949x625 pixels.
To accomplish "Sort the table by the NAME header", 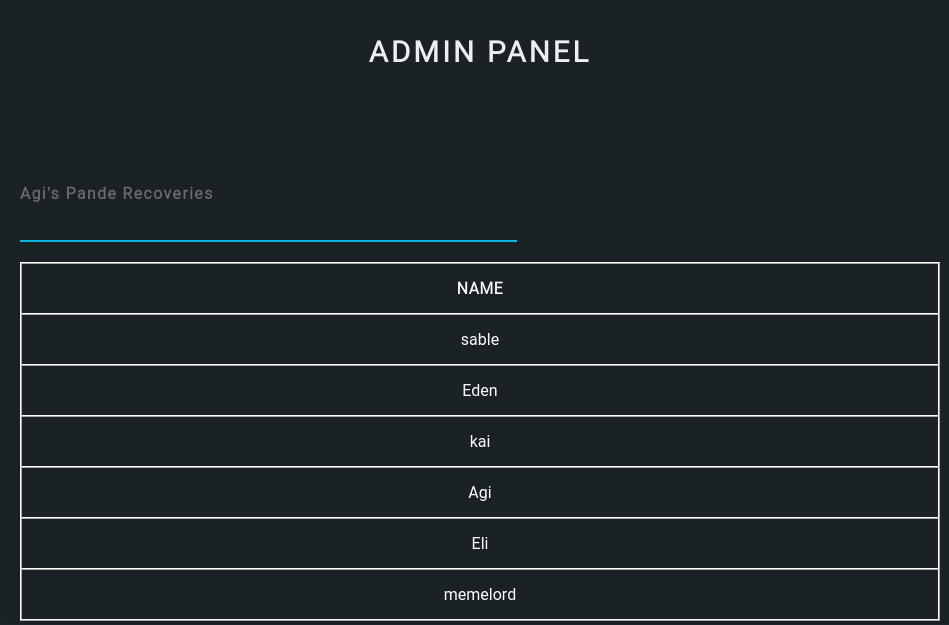I will coord(479,288).
